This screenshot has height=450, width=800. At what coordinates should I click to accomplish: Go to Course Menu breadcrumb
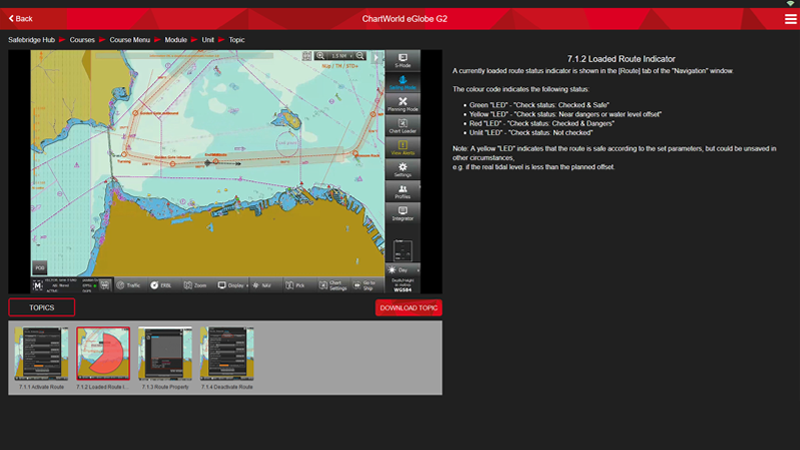pyautogui.click(x=130, y=40)
